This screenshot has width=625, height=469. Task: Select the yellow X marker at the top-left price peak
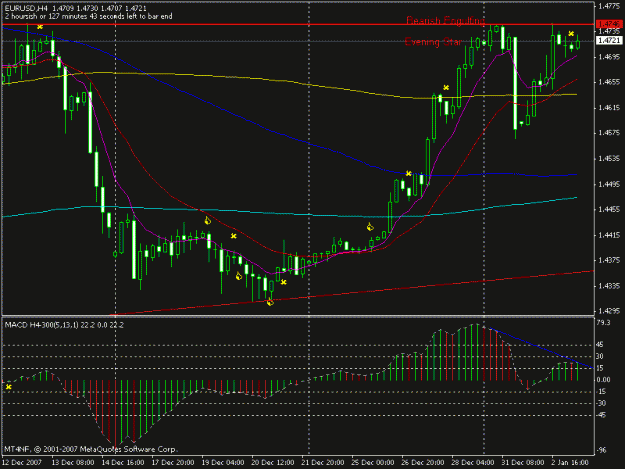pos(40,27)
